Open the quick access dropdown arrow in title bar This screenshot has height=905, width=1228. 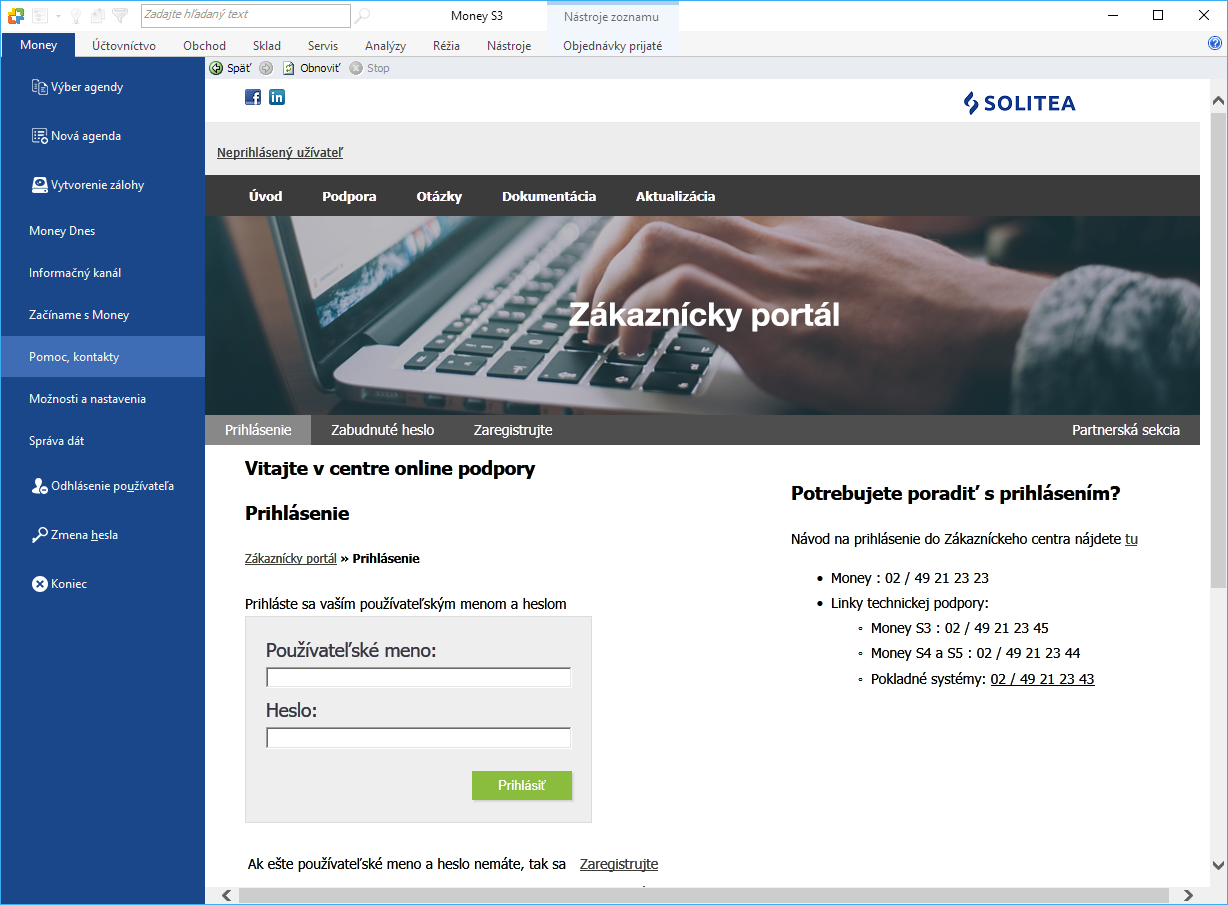coord(58,16)
